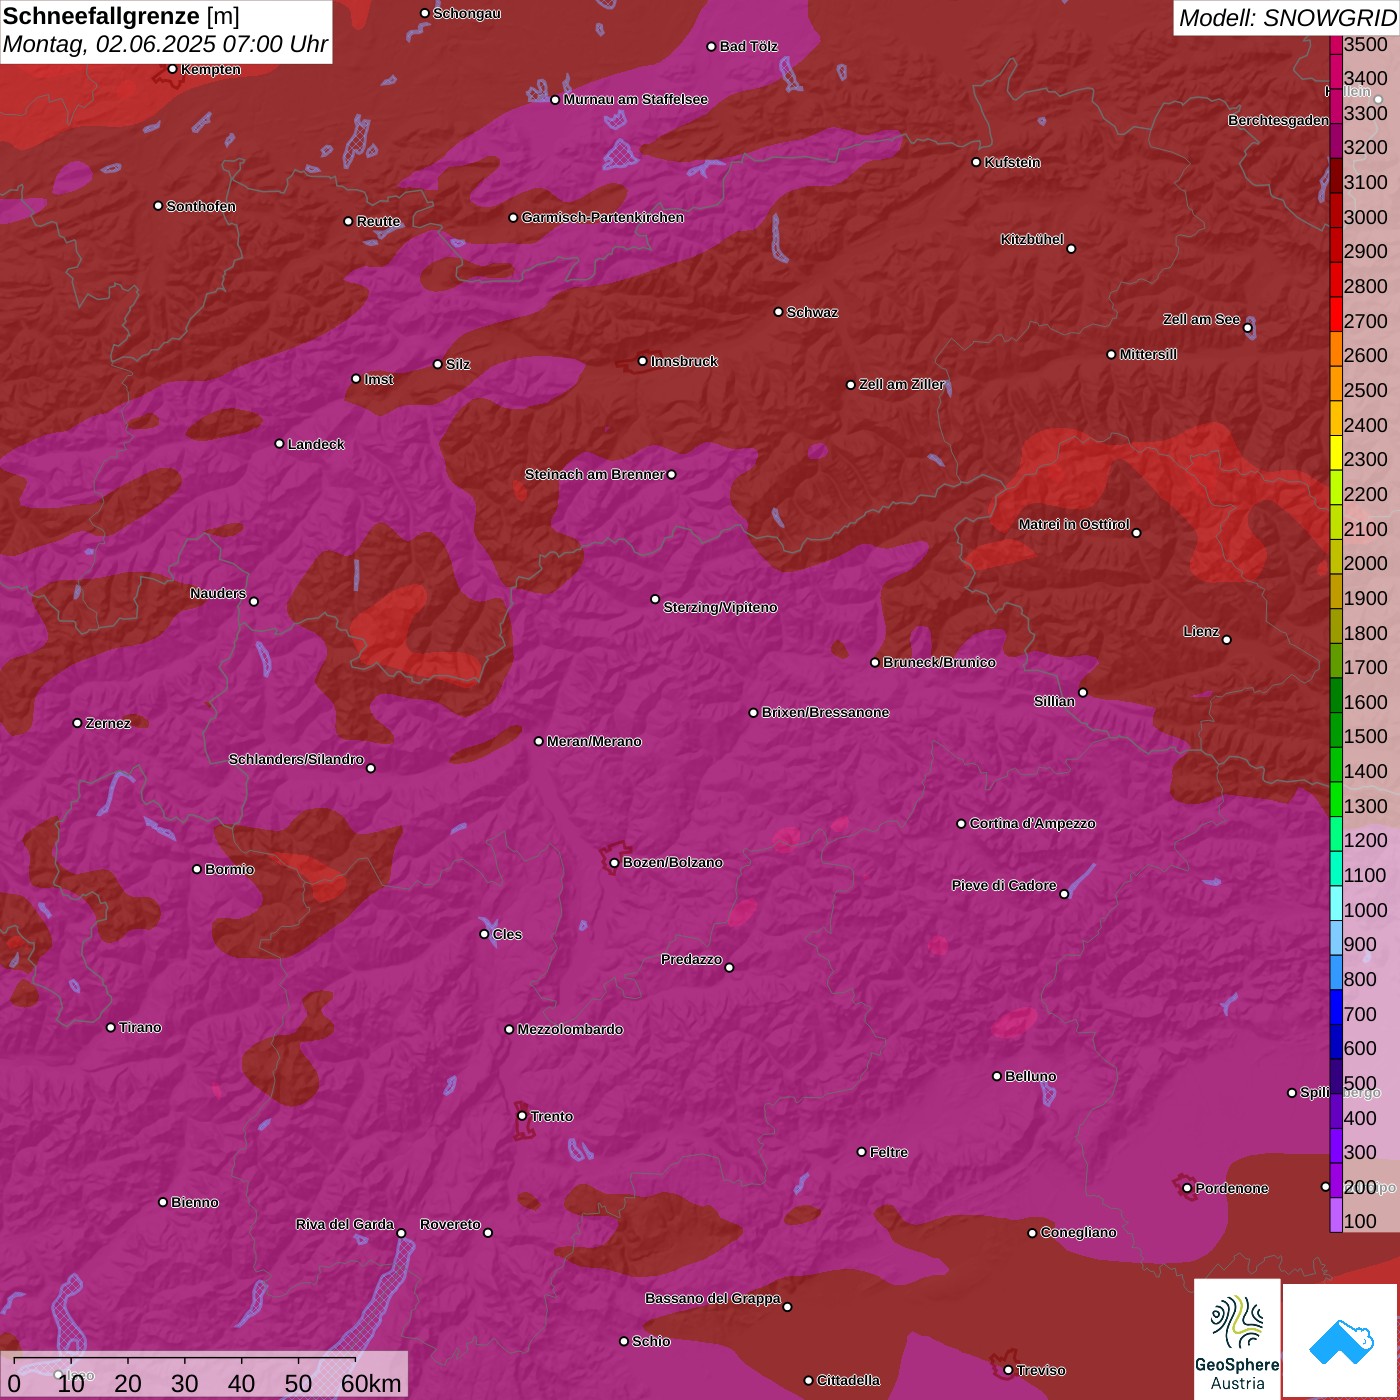Click the 'Bassano del Grappa' label
Screen dimensions: 1400x1400
point(713,1298)
